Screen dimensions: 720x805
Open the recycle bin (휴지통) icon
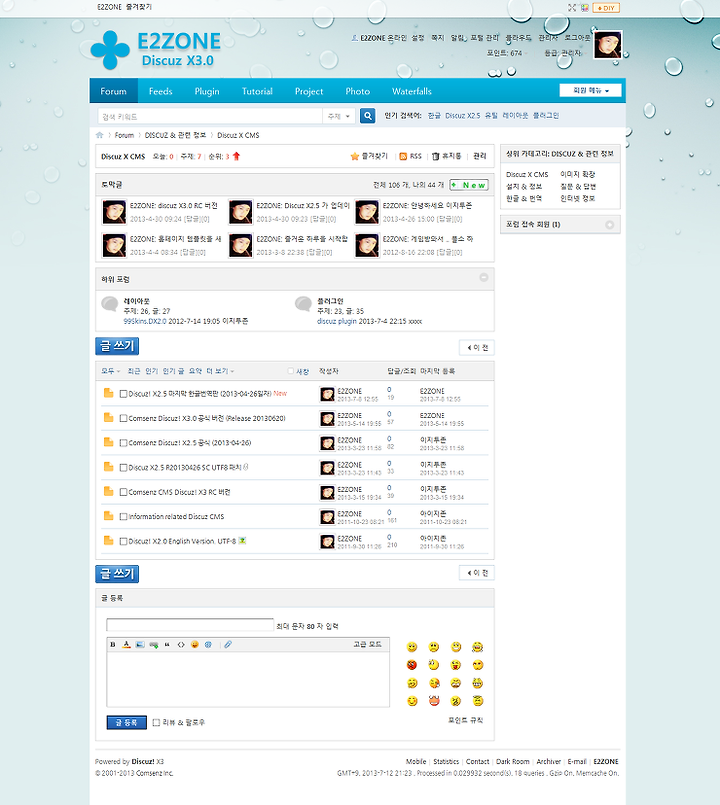click(x=435, y=156)
